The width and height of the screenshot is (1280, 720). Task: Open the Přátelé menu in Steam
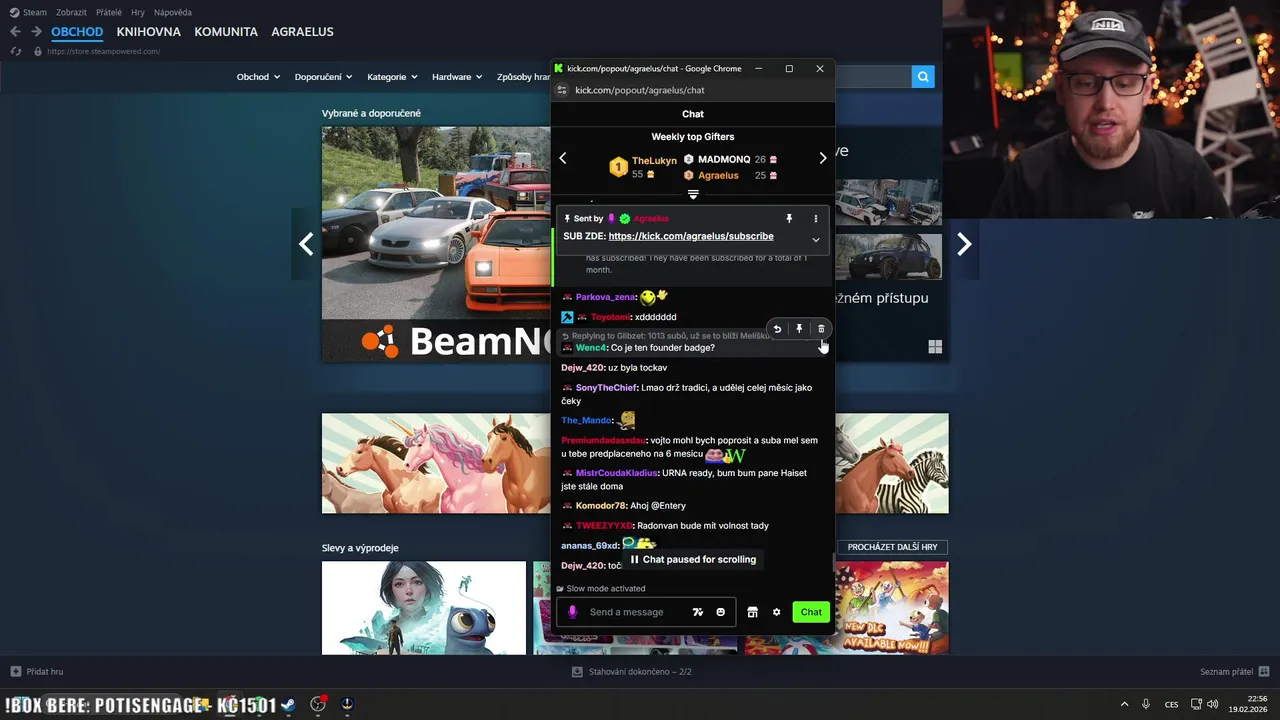point(109,12)
